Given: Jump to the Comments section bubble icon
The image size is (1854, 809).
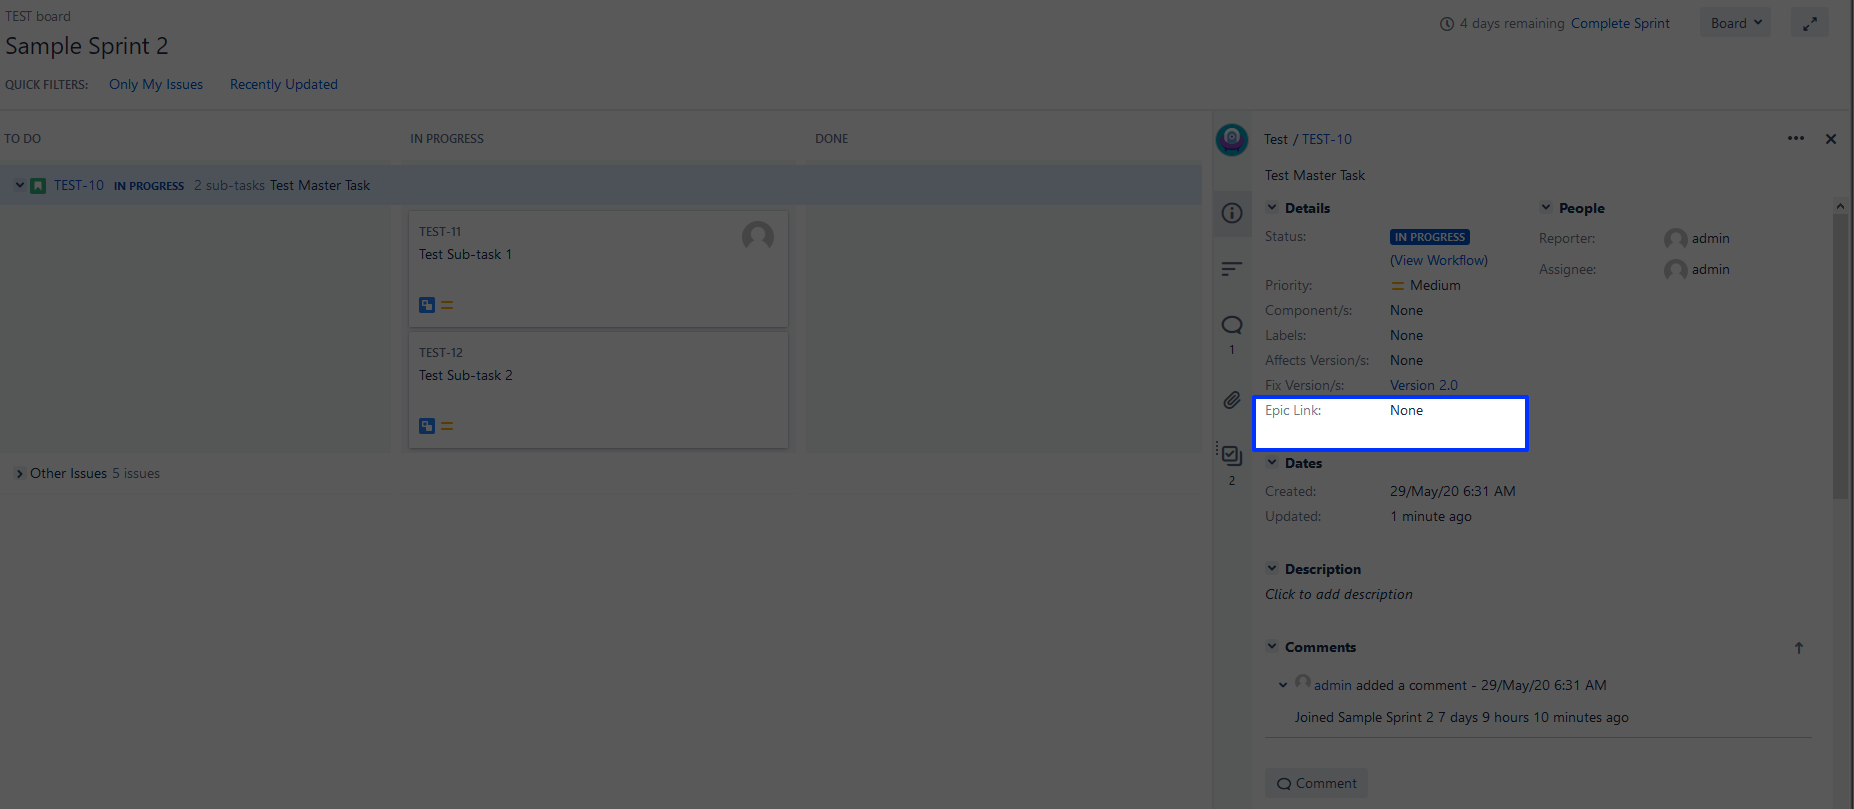Looking at the screenshot, I should pos(1232,325).
